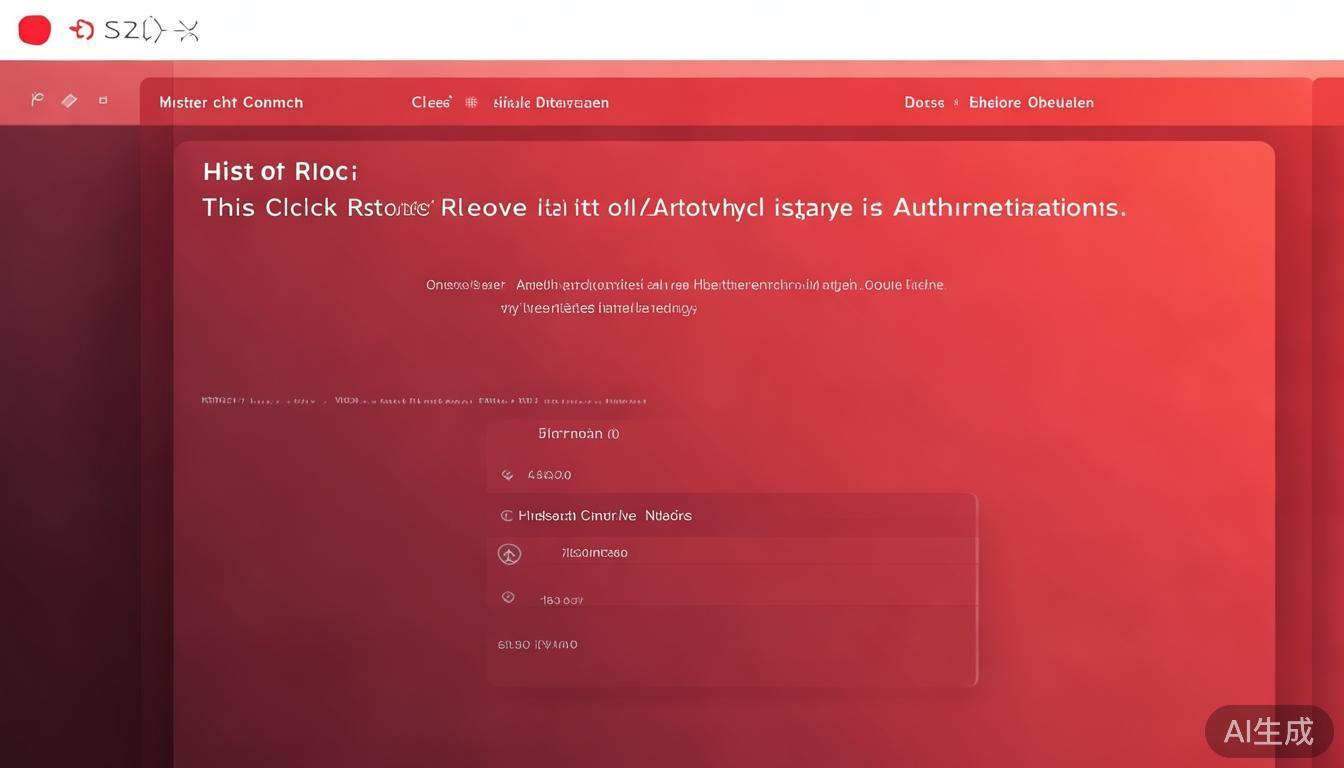Click the icon left of 'A8Q0.0' row

(x=507, y=475)
